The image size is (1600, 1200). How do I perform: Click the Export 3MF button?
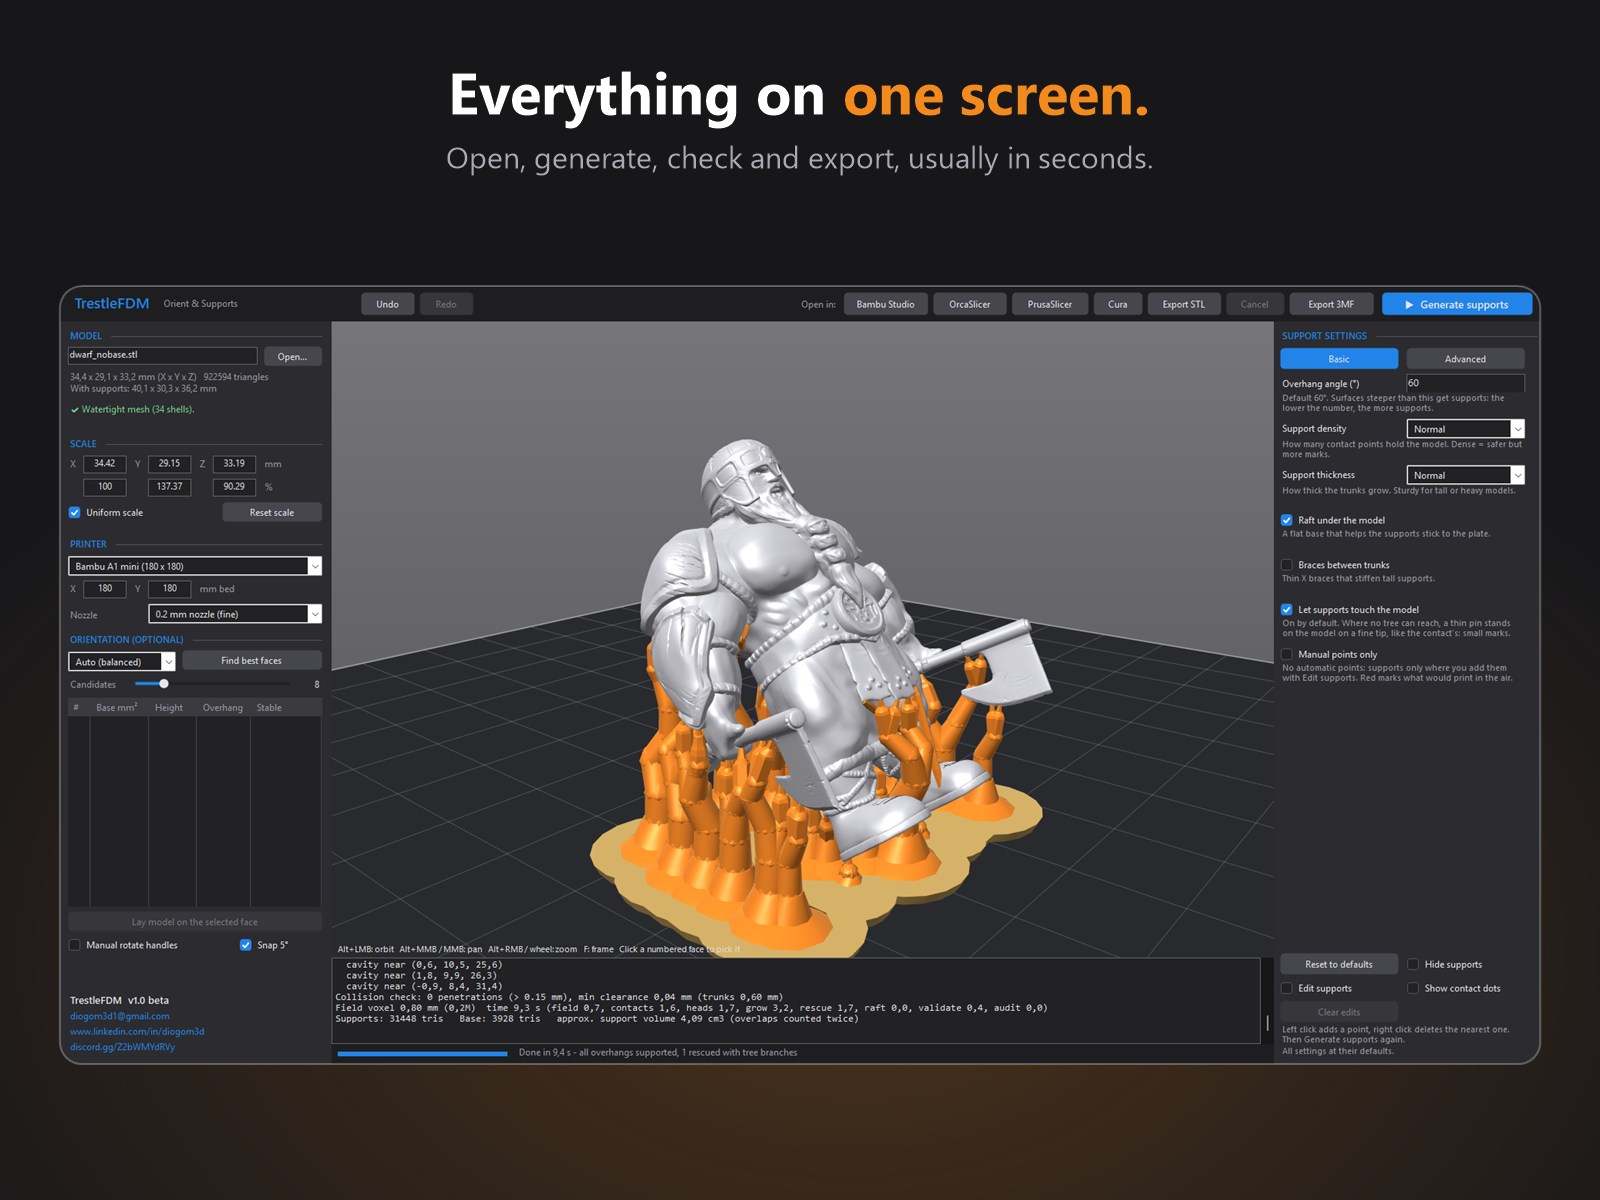1331,304
